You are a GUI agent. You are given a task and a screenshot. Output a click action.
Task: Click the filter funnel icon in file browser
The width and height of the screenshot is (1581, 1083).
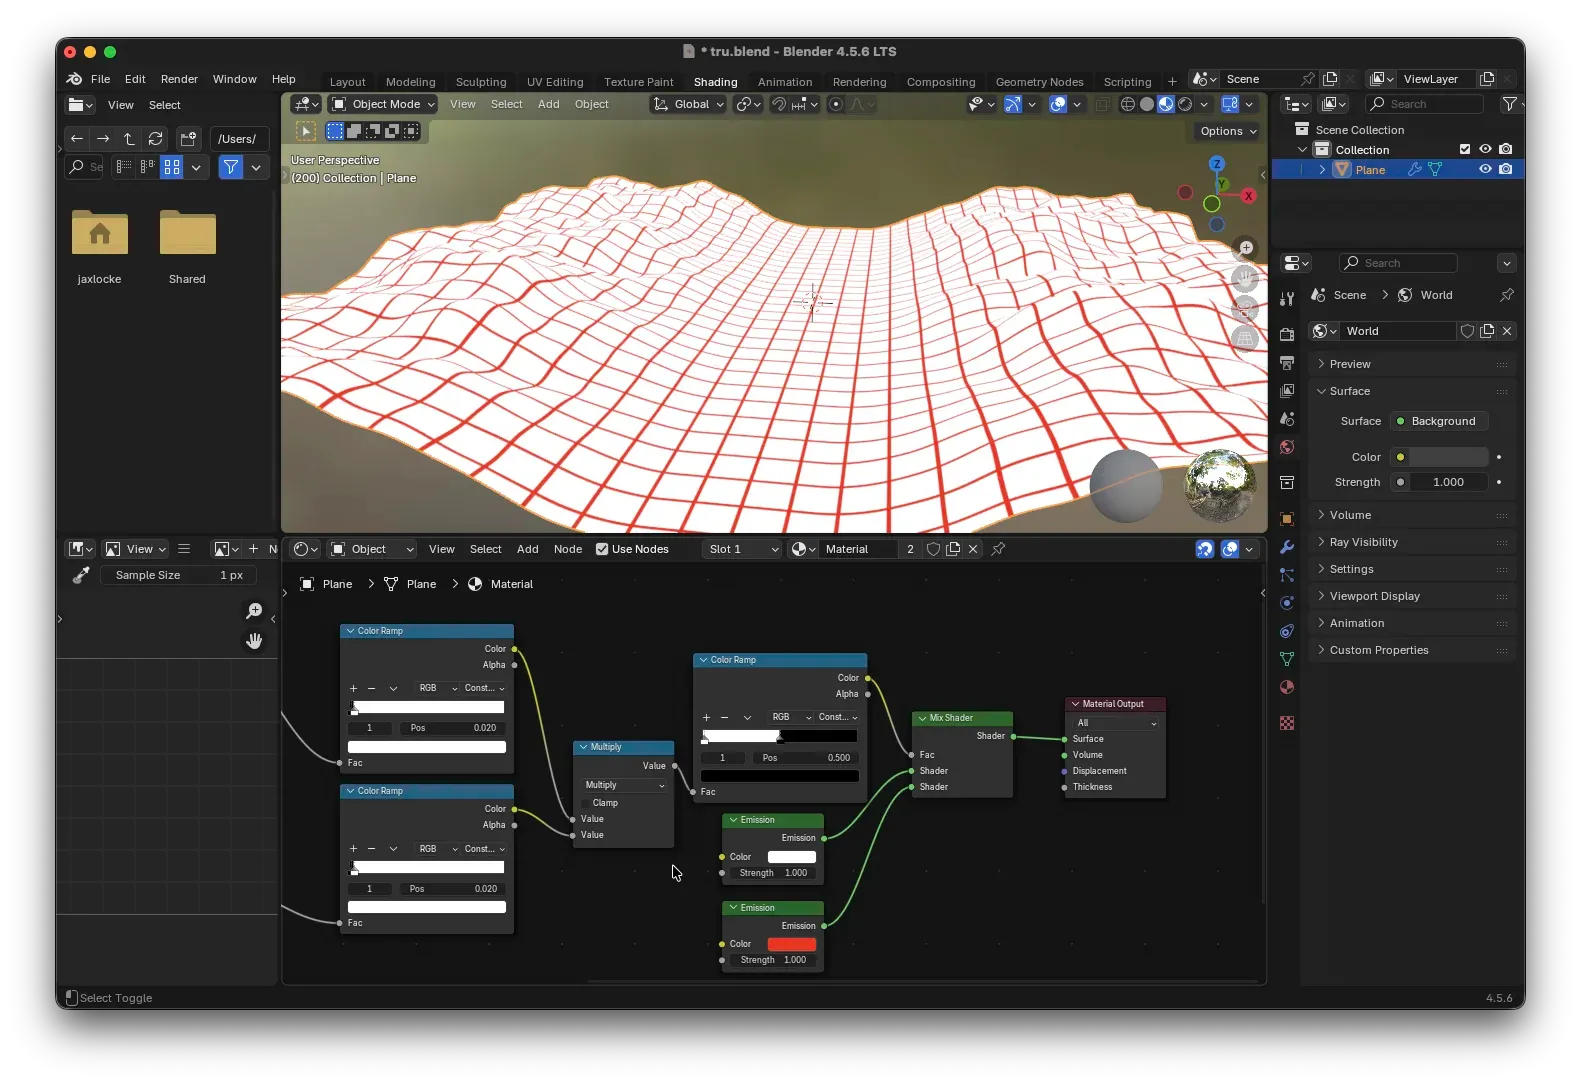pos(231,167)
